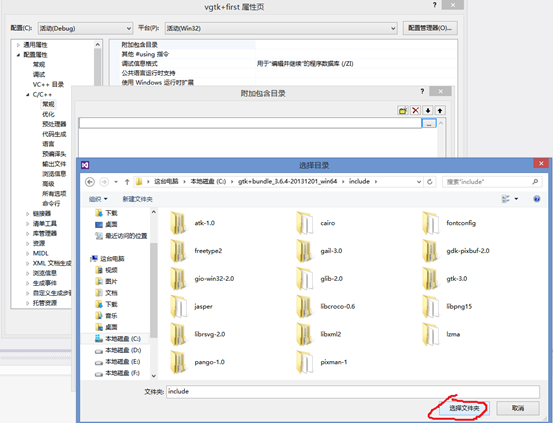Open the 平台 Win32 dropdown
This screenshot has height=423, width=553.
click(281, 28)
